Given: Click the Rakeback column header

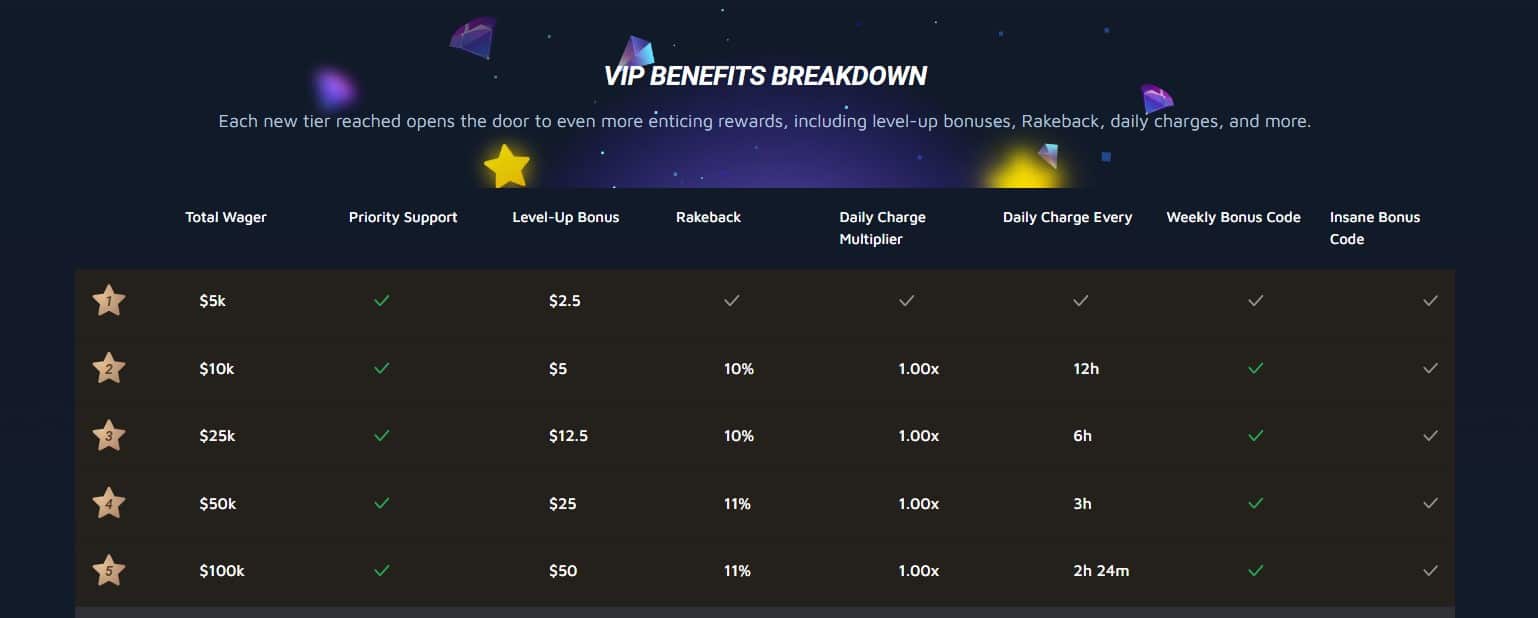Looking at the screenshot, I should [708, 217].
